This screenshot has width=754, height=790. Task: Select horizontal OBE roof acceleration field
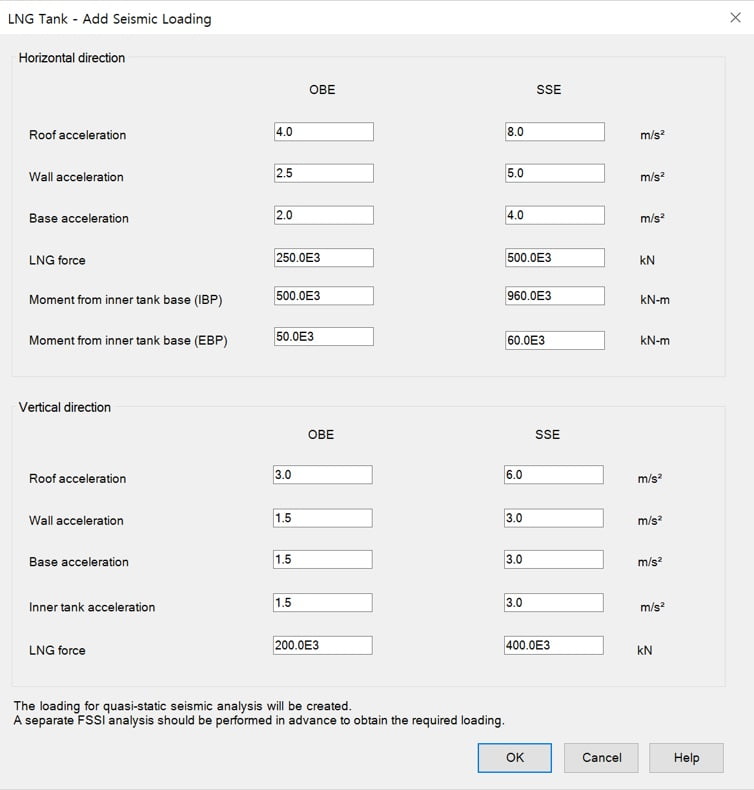tap(323, 132)
